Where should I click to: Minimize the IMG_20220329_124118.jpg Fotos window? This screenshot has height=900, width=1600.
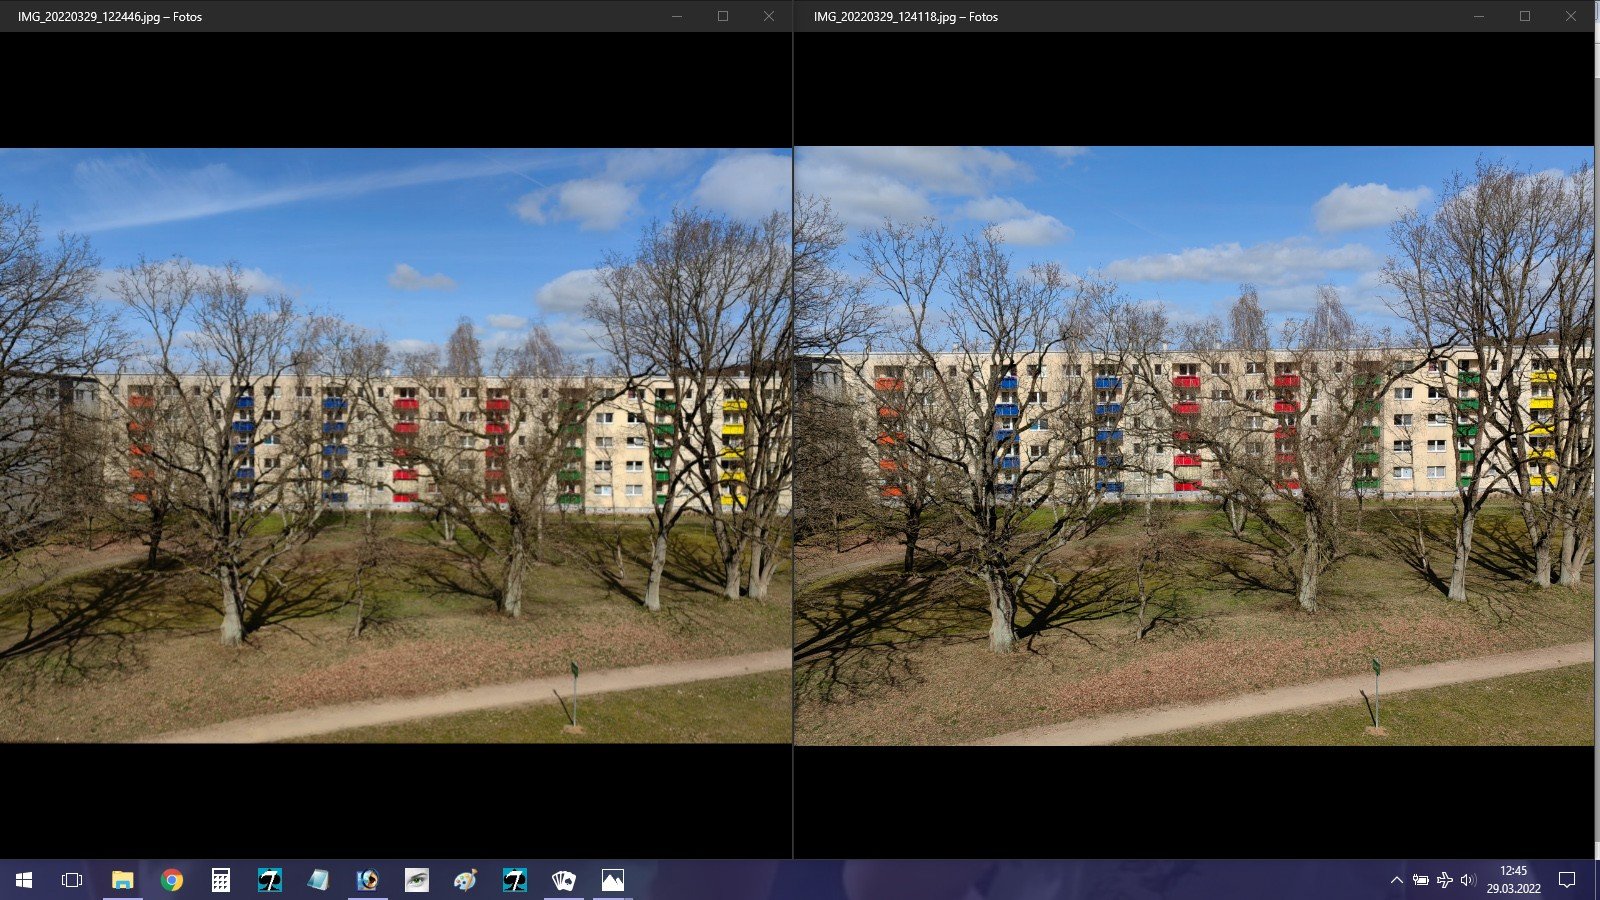click(1479, 16)
